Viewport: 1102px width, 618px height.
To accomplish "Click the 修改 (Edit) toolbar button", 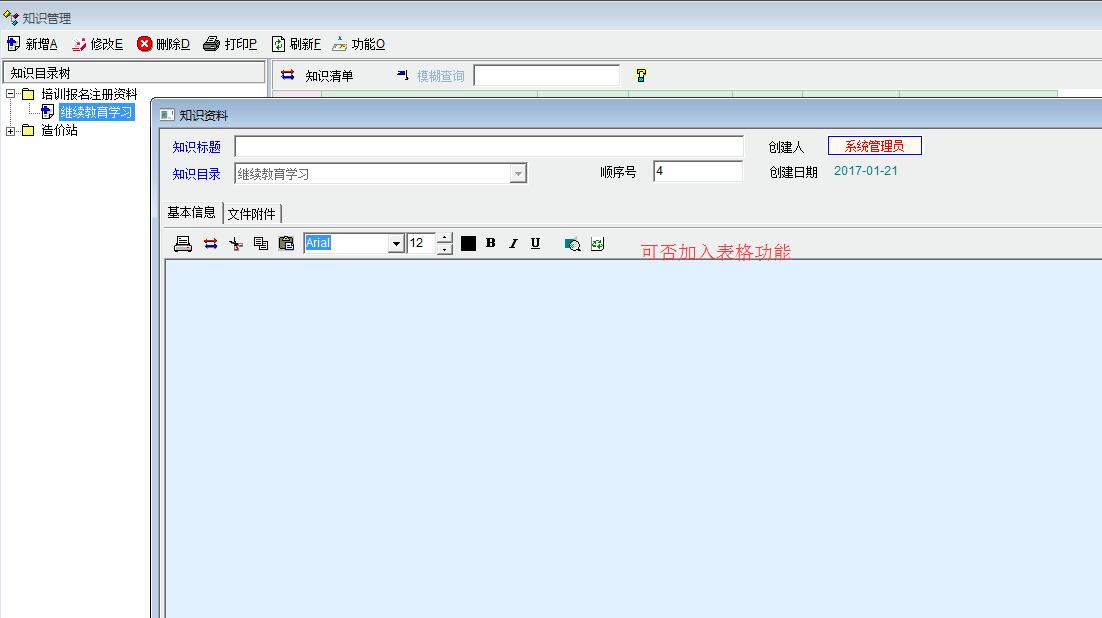I will (97, 44).
